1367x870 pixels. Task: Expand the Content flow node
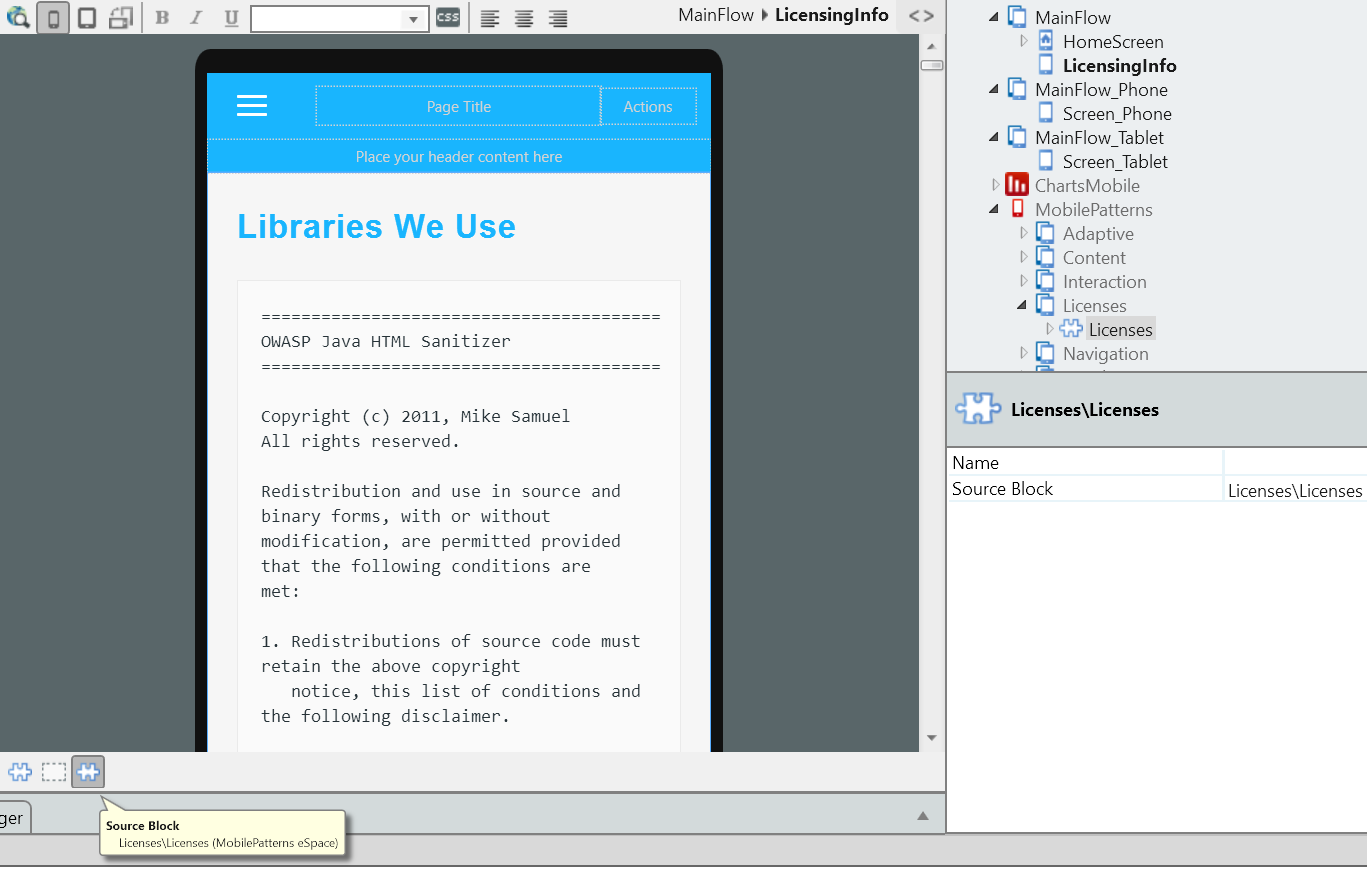pyautogui.click(x=1024, y=257)
